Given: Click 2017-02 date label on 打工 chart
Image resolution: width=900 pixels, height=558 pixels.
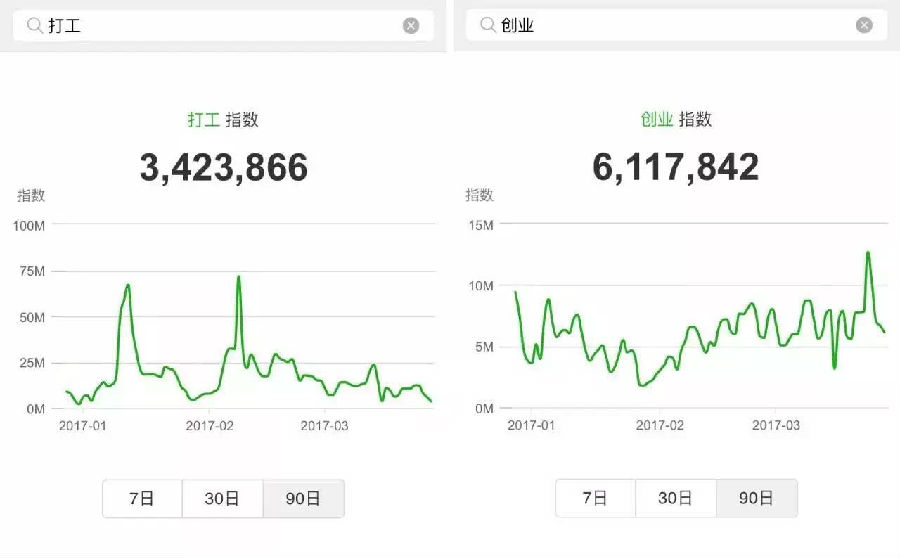Looking at the screenshot, I should (210, 425).
